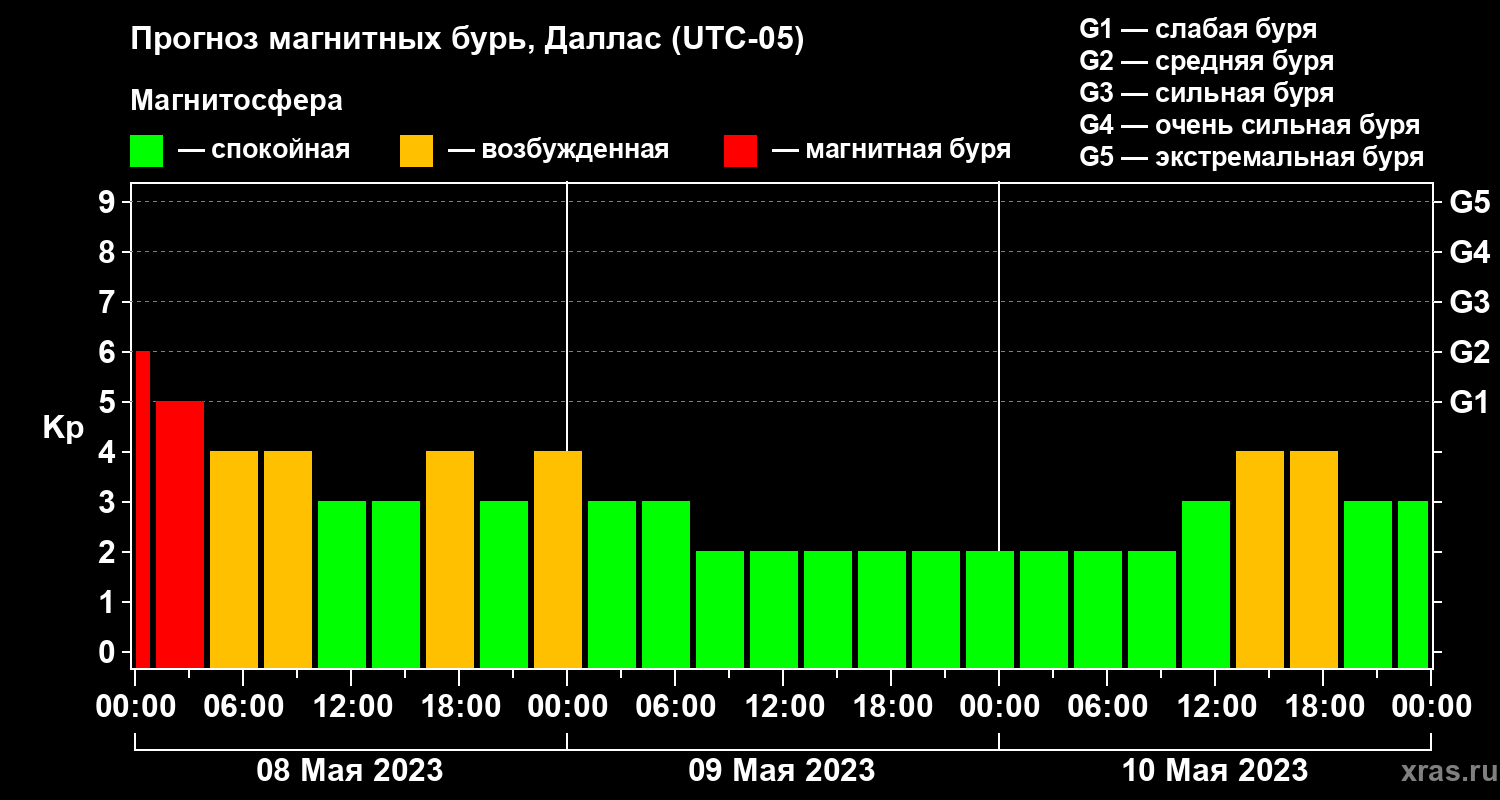Viewport: 1500px width, 800px height.
Task: Click the standalone 'G5' right-axis label
Action: pos(1469,202)
